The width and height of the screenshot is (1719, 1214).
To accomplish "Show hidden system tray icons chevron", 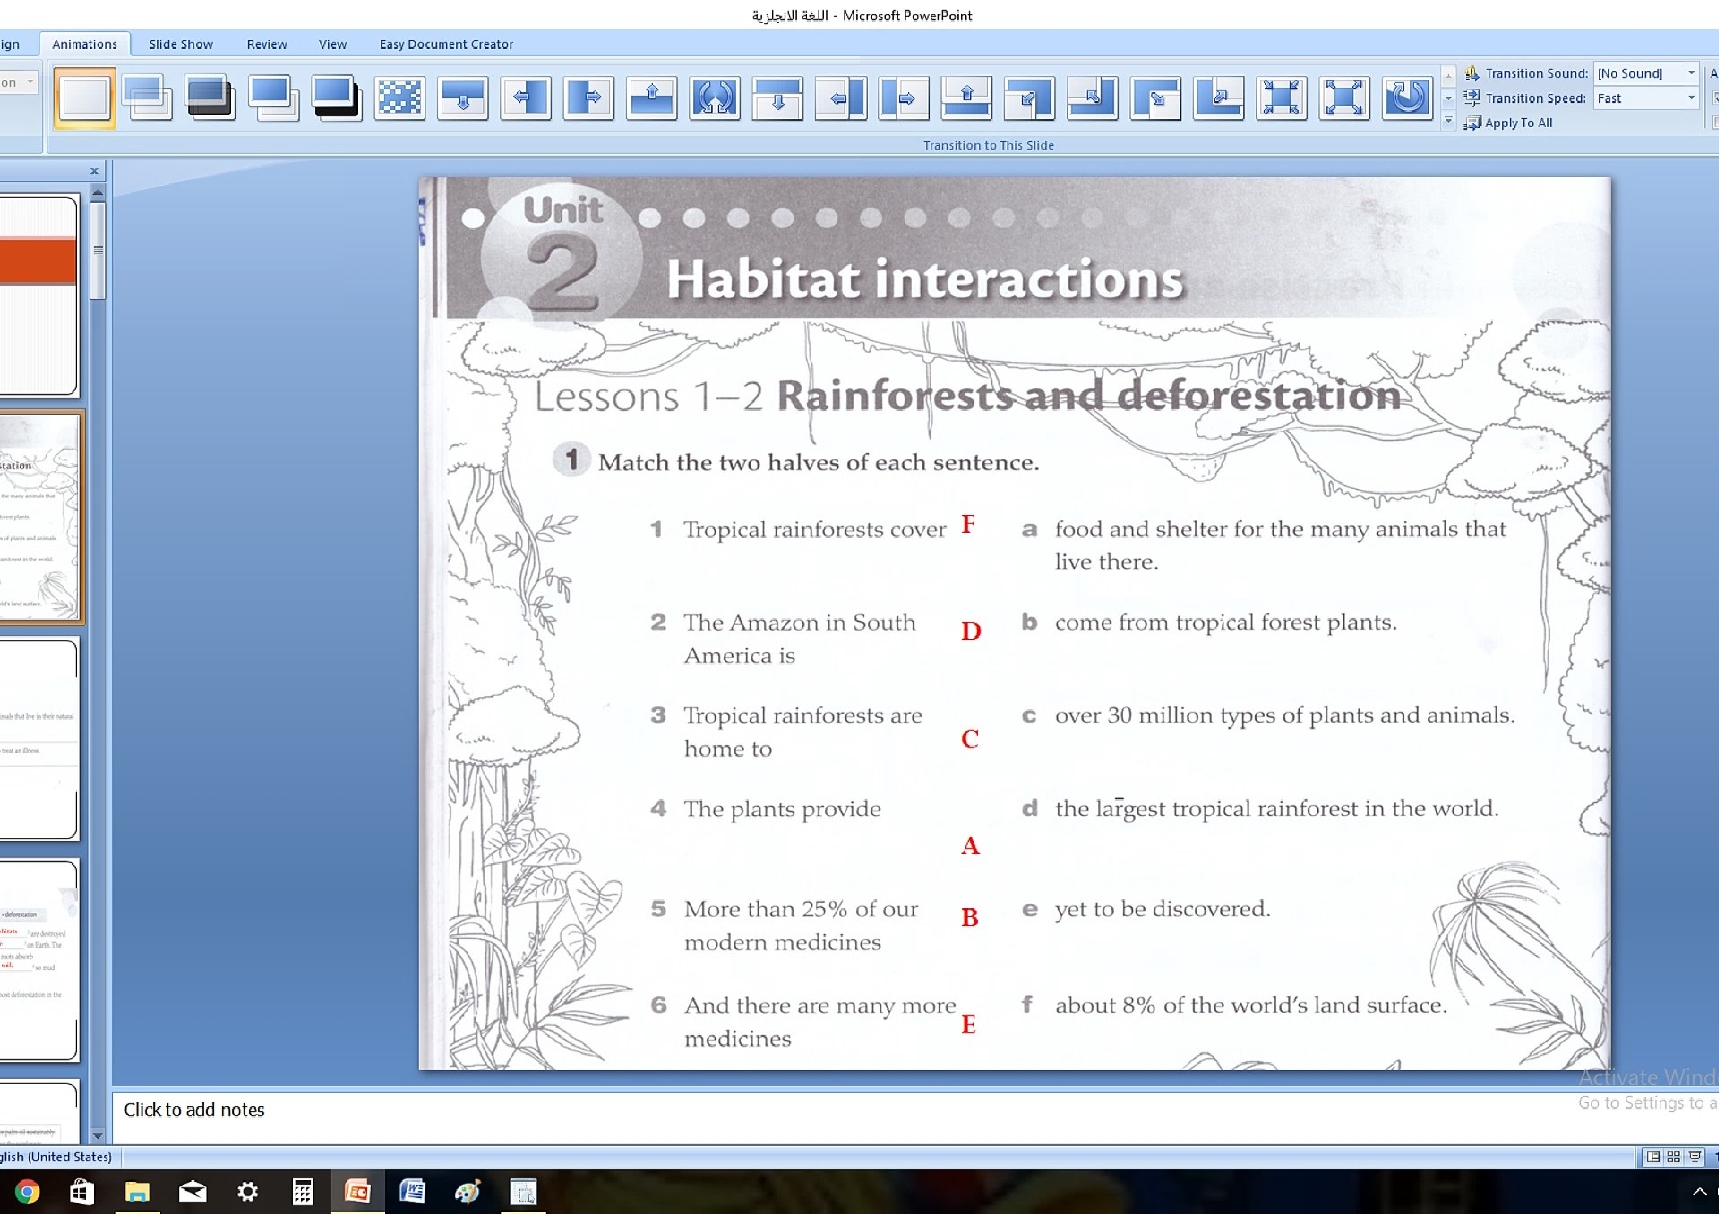I will [1698, 1191].
